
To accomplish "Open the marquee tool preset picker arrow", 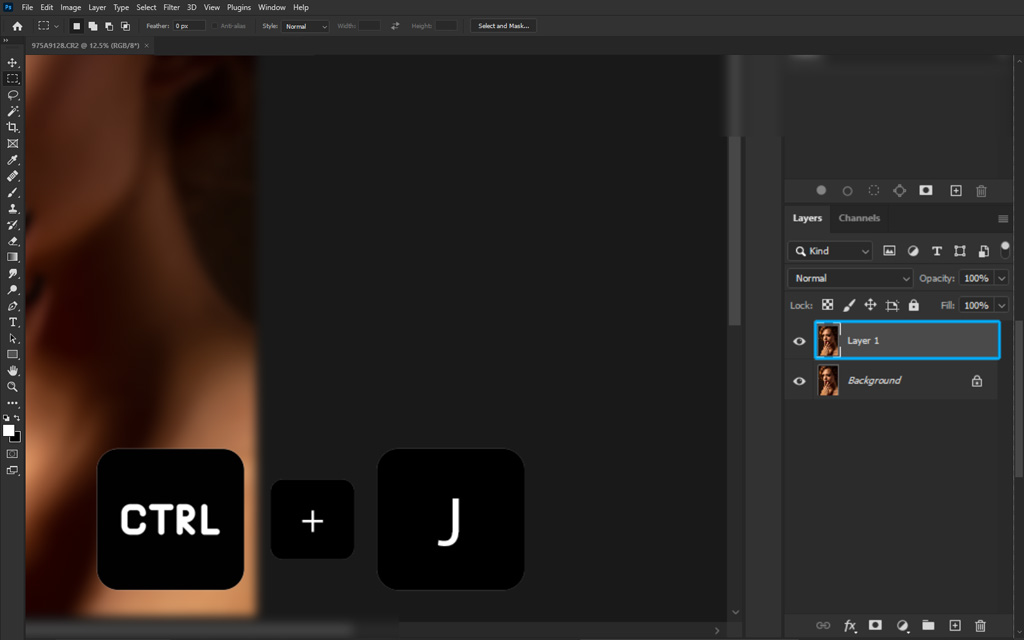I will click(56, 26).
